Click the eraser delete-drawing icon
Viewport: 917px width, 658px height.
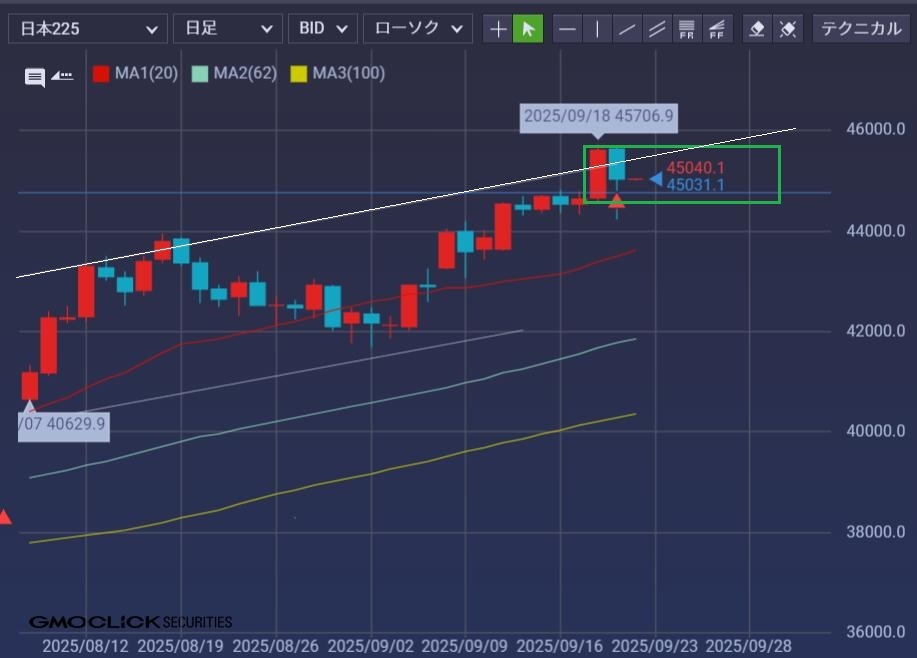(757, 29)
